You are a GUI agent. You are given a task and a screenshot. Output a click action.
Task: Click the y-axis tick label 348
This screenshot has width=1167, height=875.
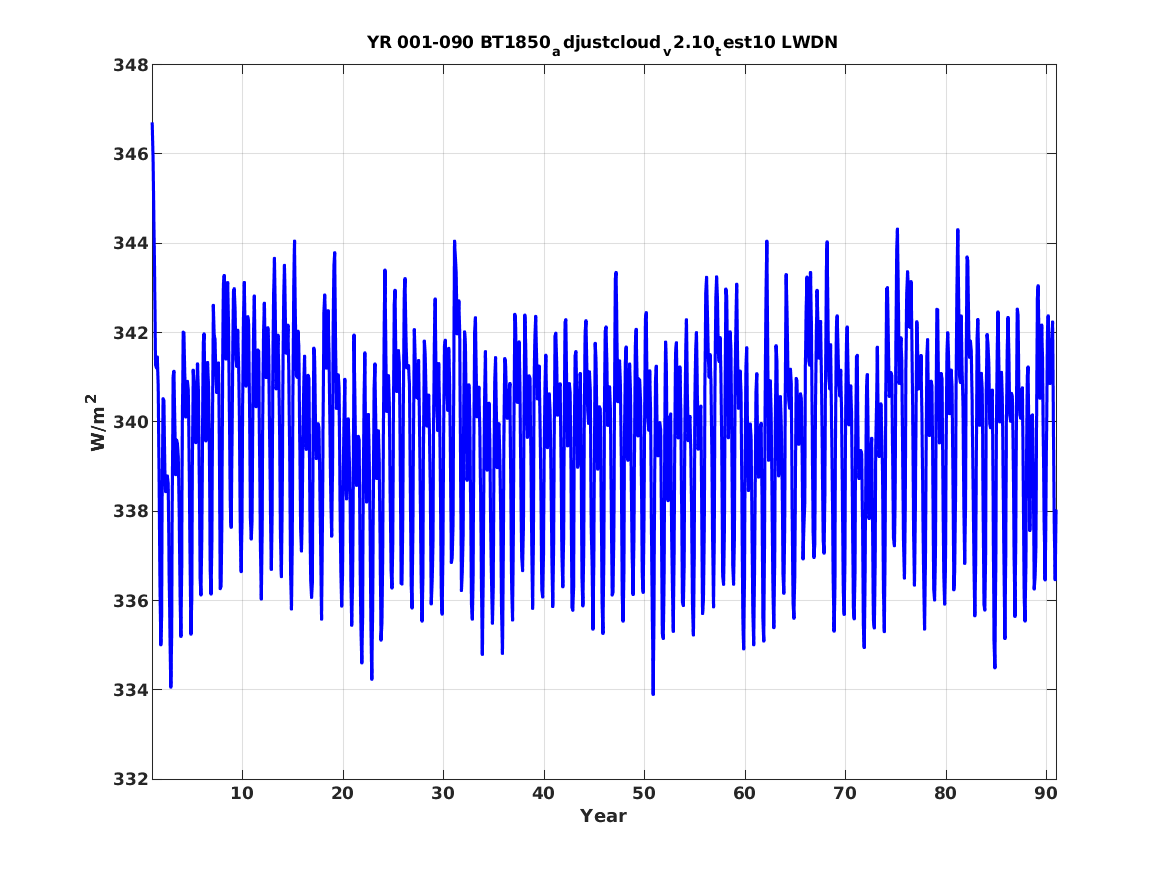(x=130, y=65)
